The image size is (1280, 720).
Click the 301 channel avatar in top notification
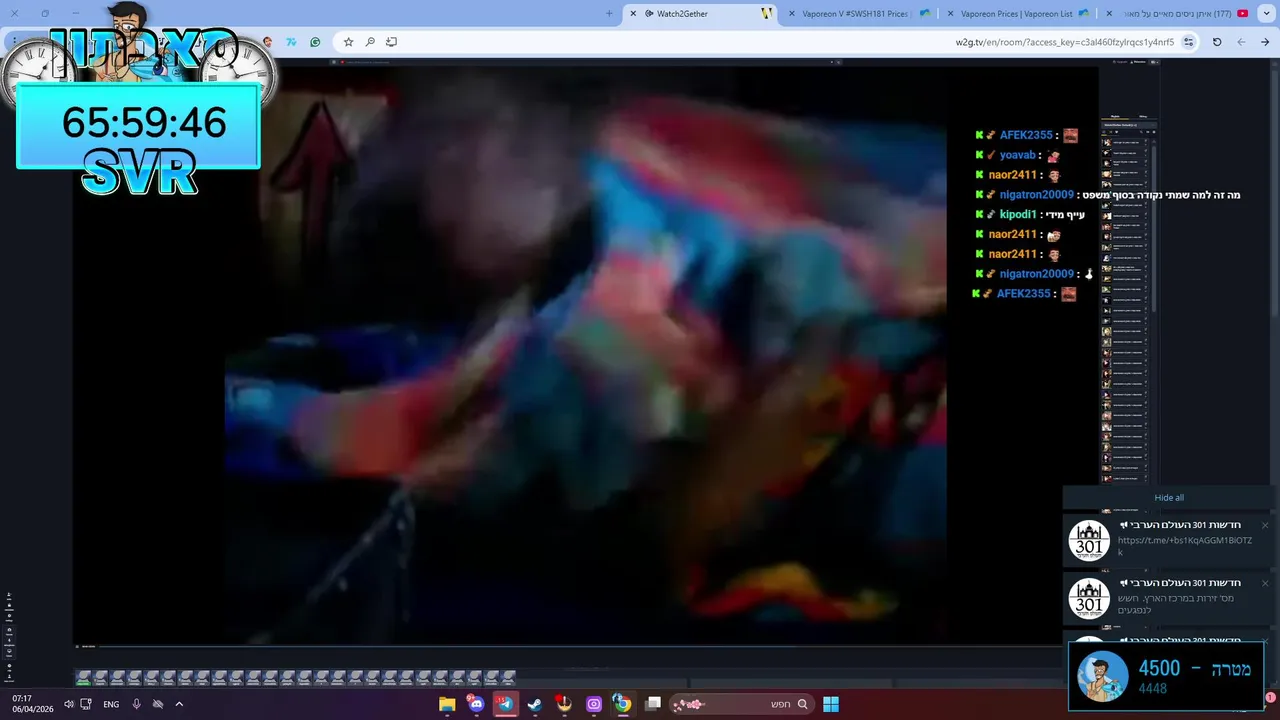1089,541
